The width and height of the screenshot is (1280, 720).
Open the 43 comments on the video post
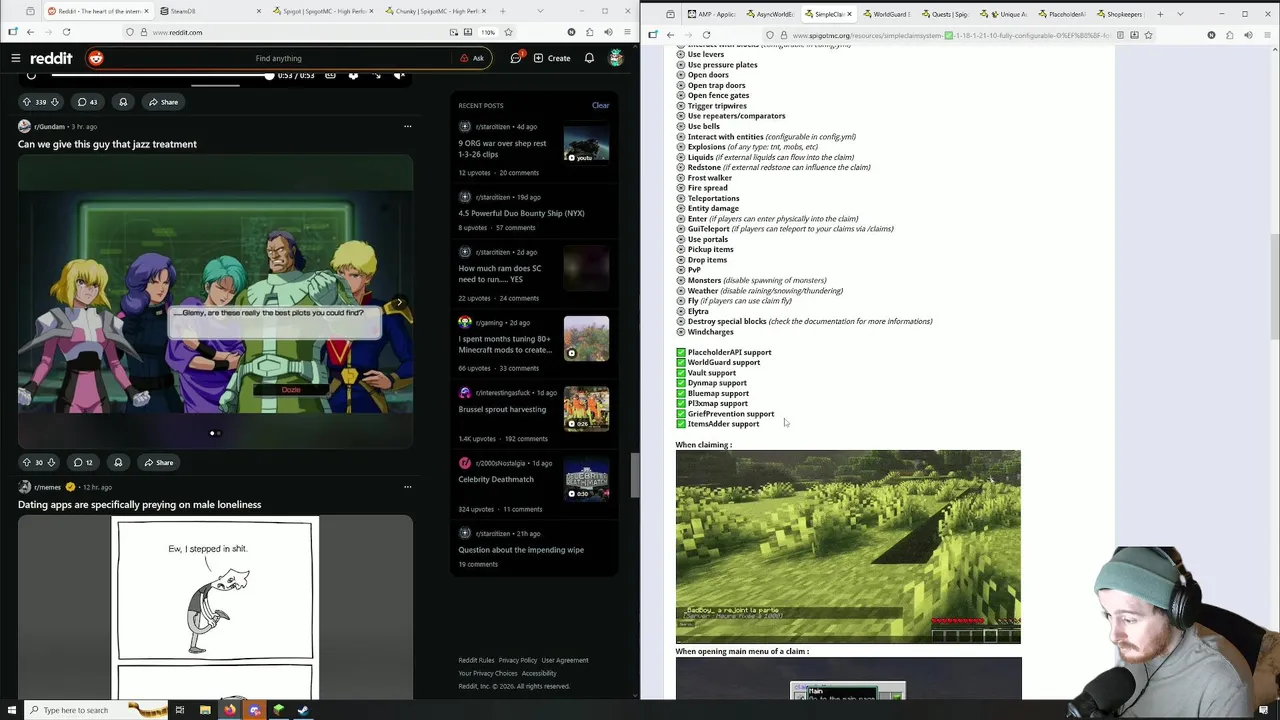(x=87, y=102)
